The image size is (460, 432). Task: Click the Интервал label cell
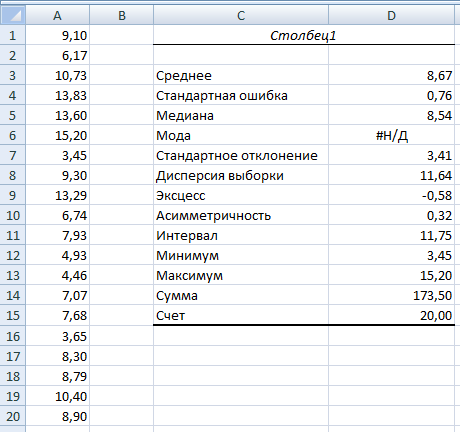(241, 235)
